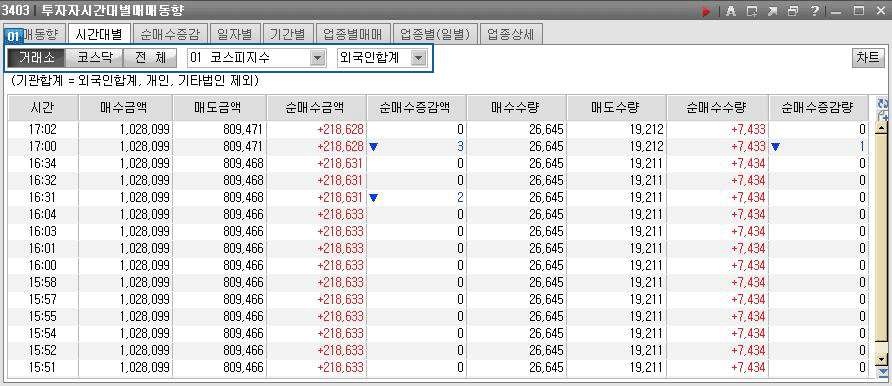Switch to the 일자별 tab
This screenshot has height=386, width=892.
pyautogui.click(x=234, y=34)
